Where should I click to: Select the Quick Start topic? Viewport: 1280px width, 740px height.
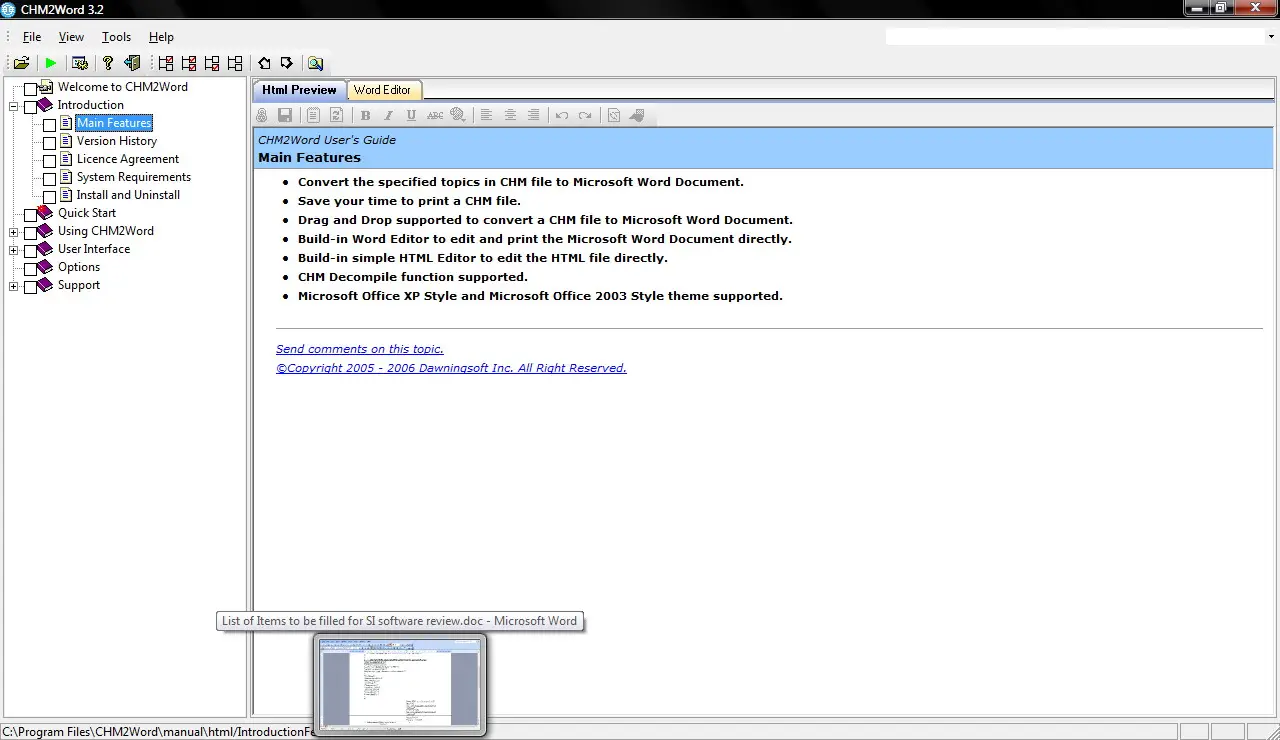tap(87, 213)
